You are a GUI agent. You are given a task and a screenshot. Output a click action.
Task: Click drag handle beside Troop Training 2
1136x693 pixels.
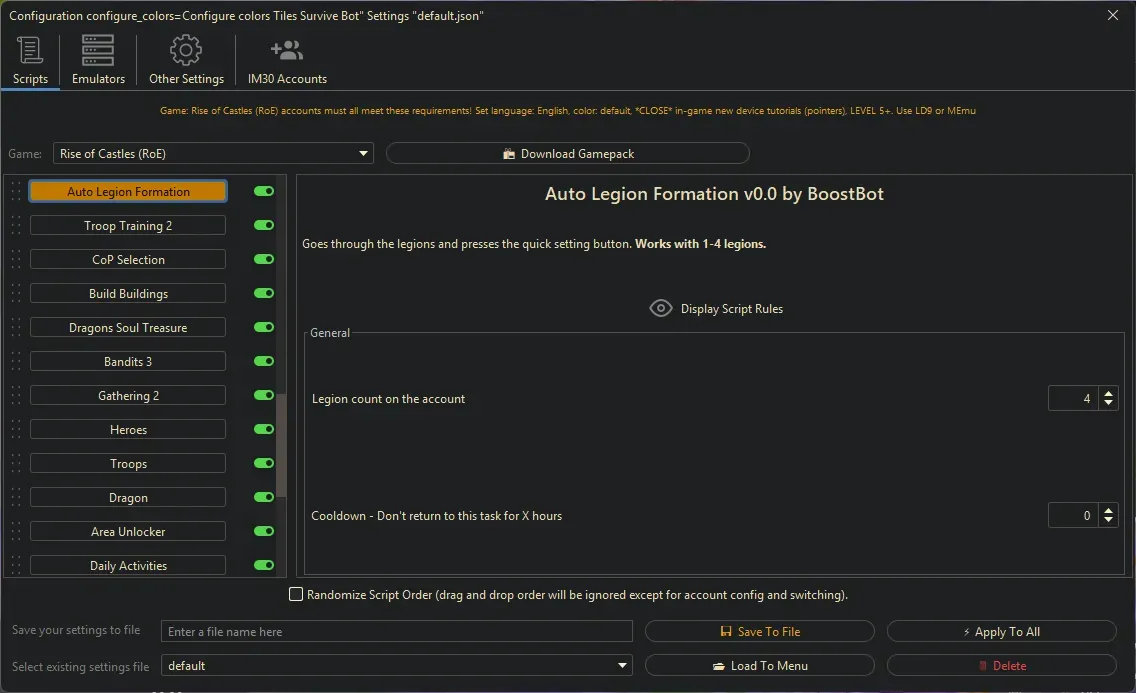[16, 225]
